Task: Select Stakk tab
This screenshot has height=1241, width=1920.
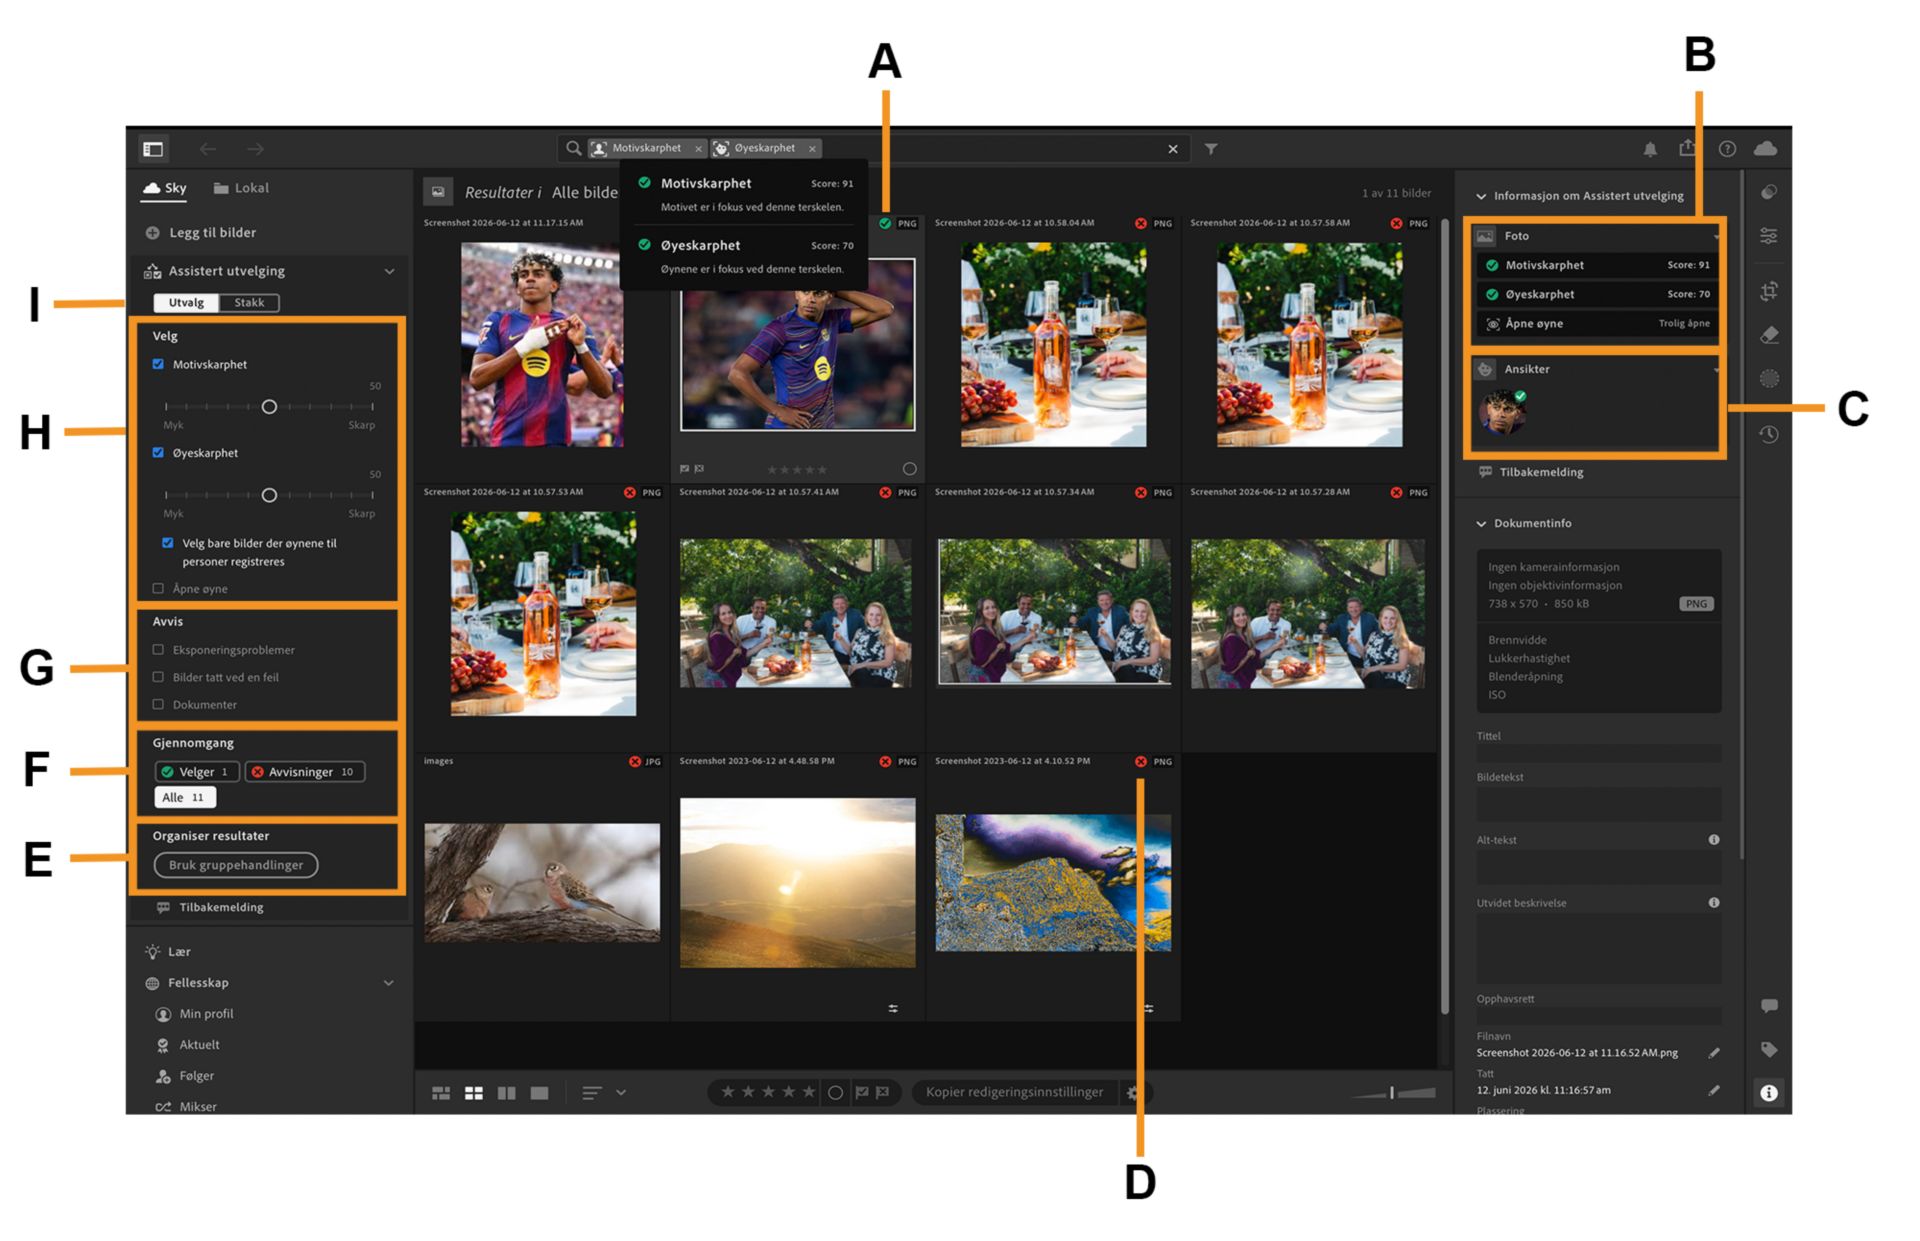Action: click(x=249, y=302)
